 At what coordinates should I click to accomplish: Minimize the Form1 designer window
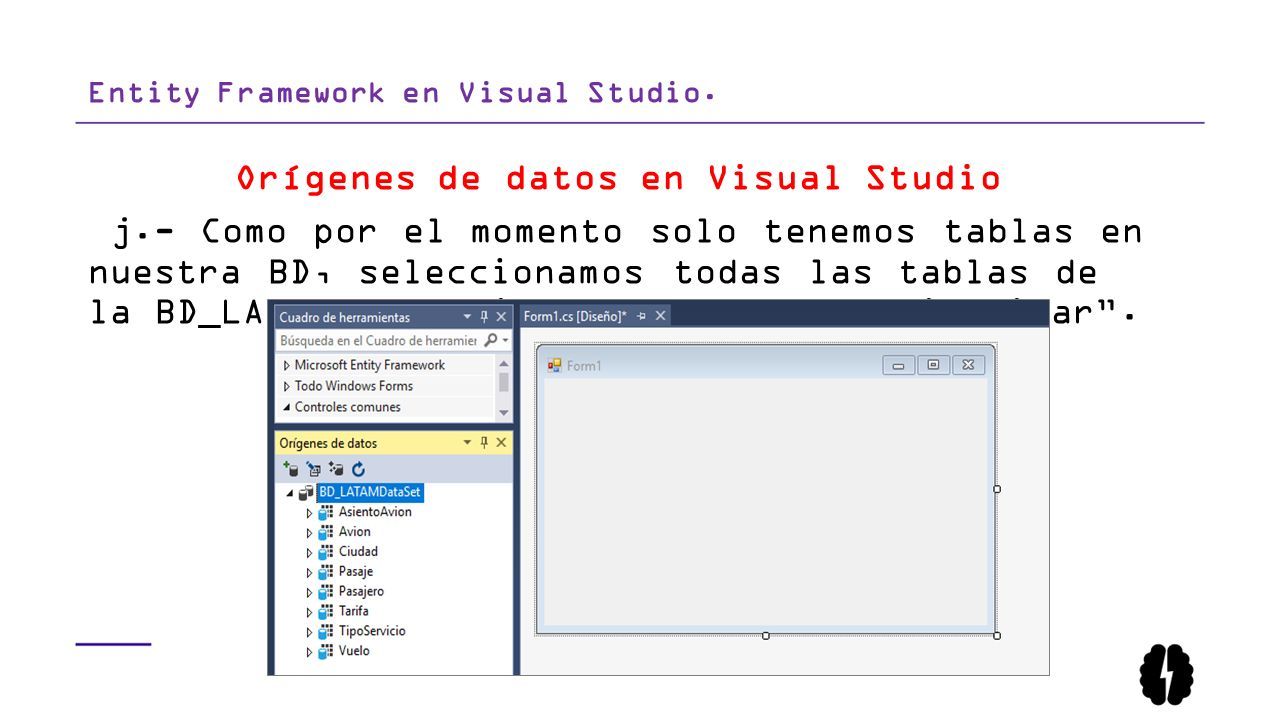899,365
